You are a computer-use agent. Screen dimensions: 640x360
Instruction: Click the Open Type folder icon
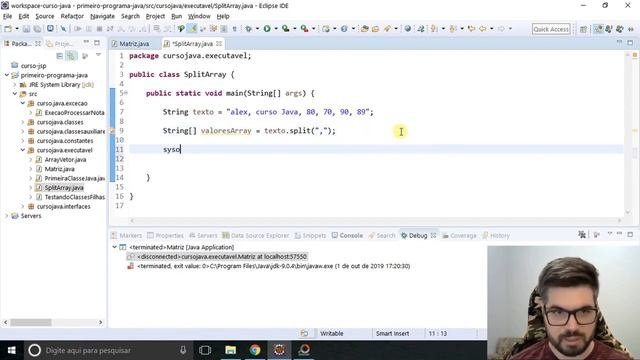[x=364, y=29]
